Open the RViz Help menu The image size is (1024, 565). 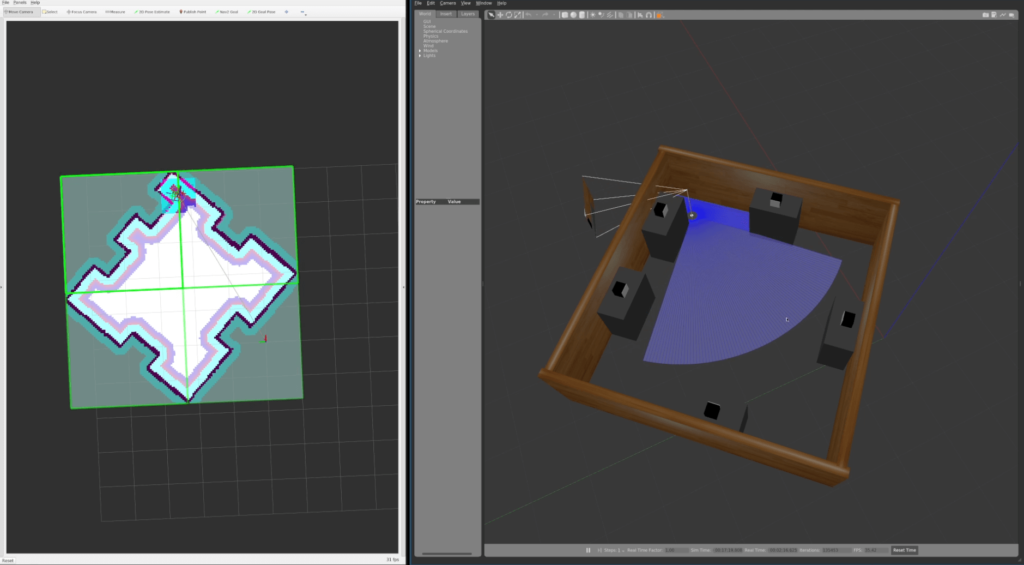click(35, 3)
